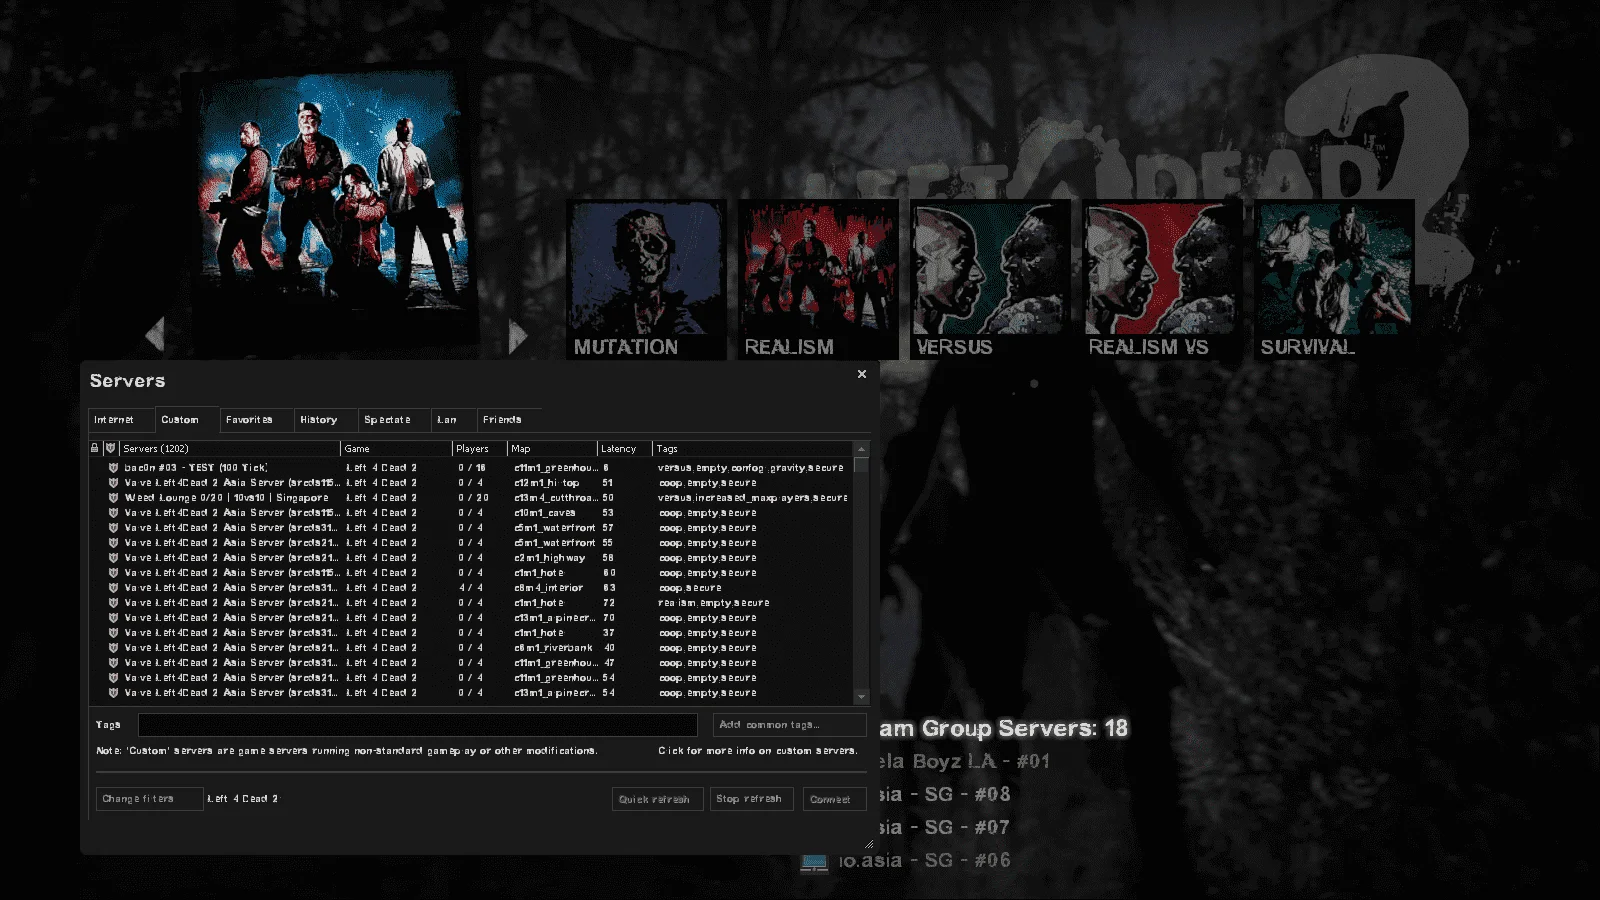
Task: Click the computer icon beside SG - #06
Action: pos(814,862)
